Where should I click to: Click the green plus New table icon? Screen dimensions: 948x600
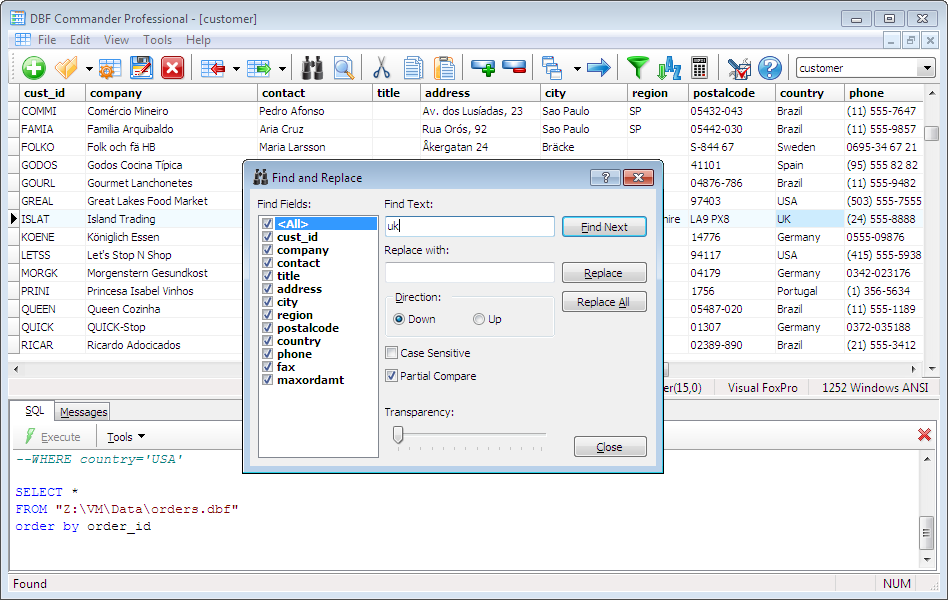click(x=34, y=68)
